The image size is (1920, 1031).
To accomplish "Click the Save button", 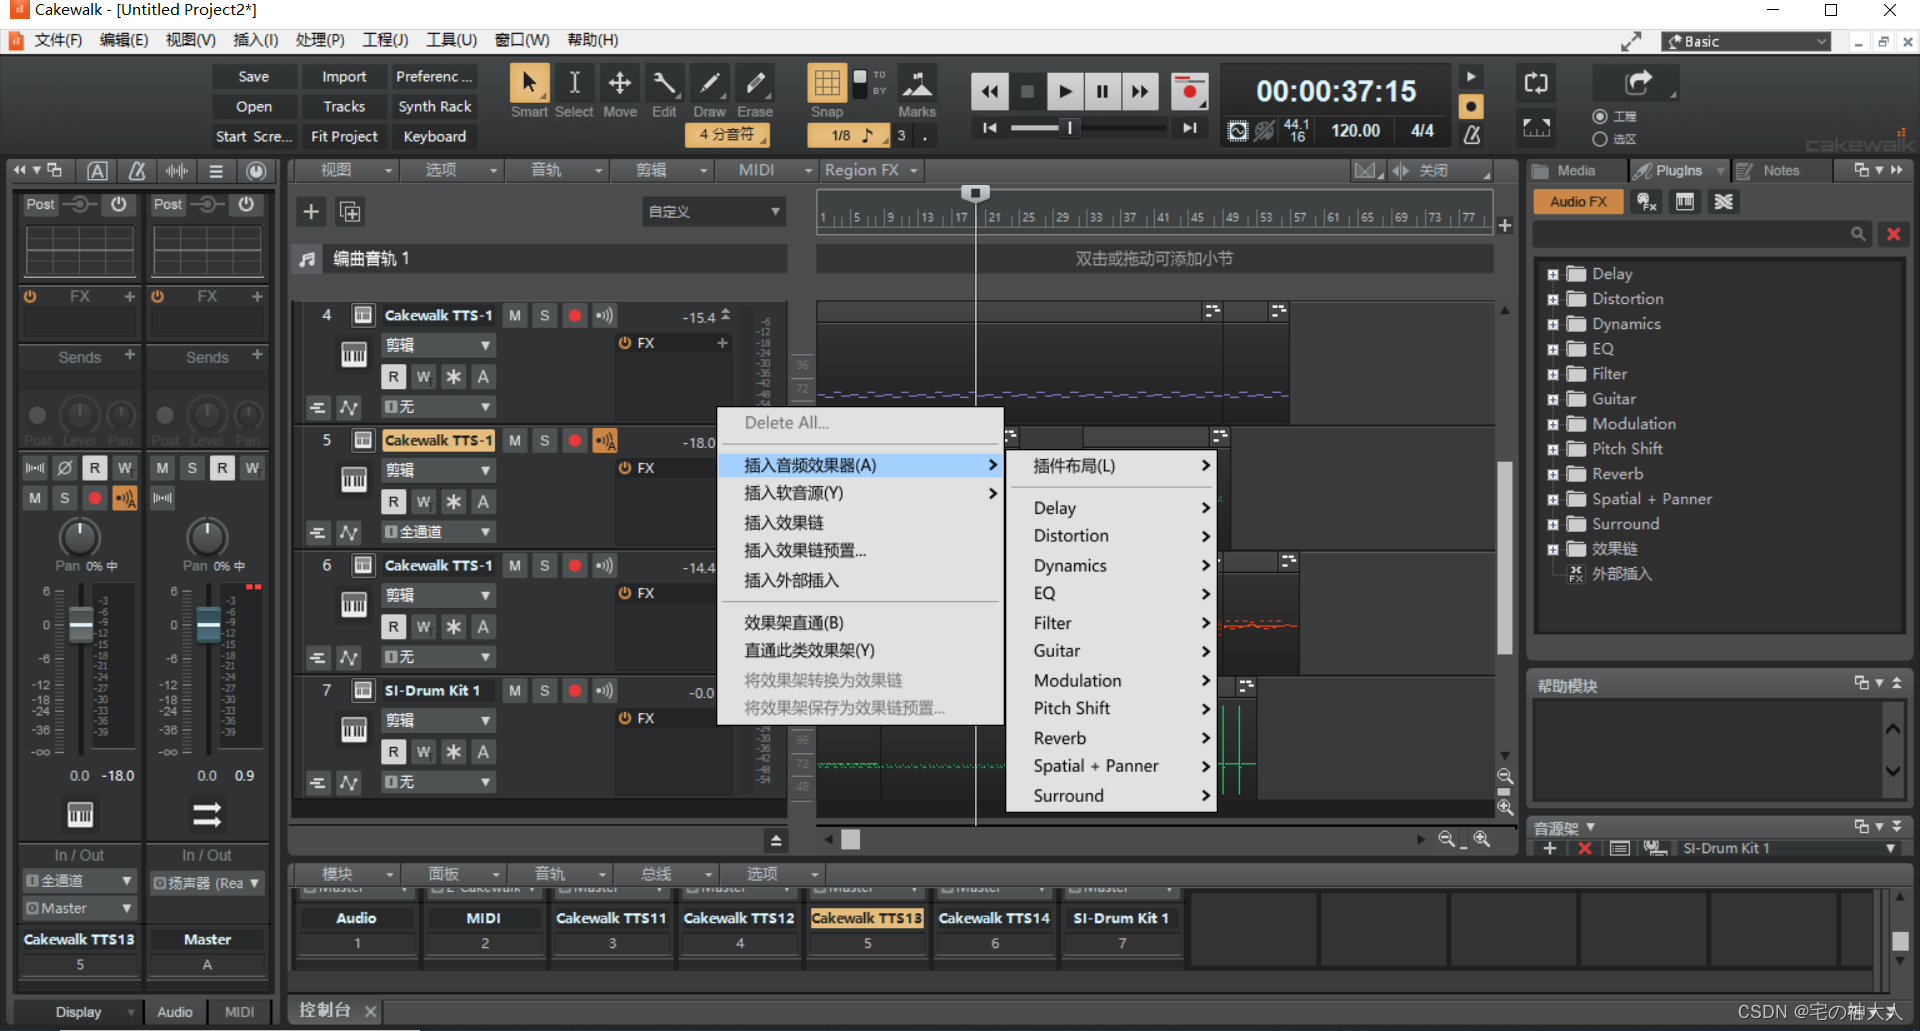I will 254,77.
